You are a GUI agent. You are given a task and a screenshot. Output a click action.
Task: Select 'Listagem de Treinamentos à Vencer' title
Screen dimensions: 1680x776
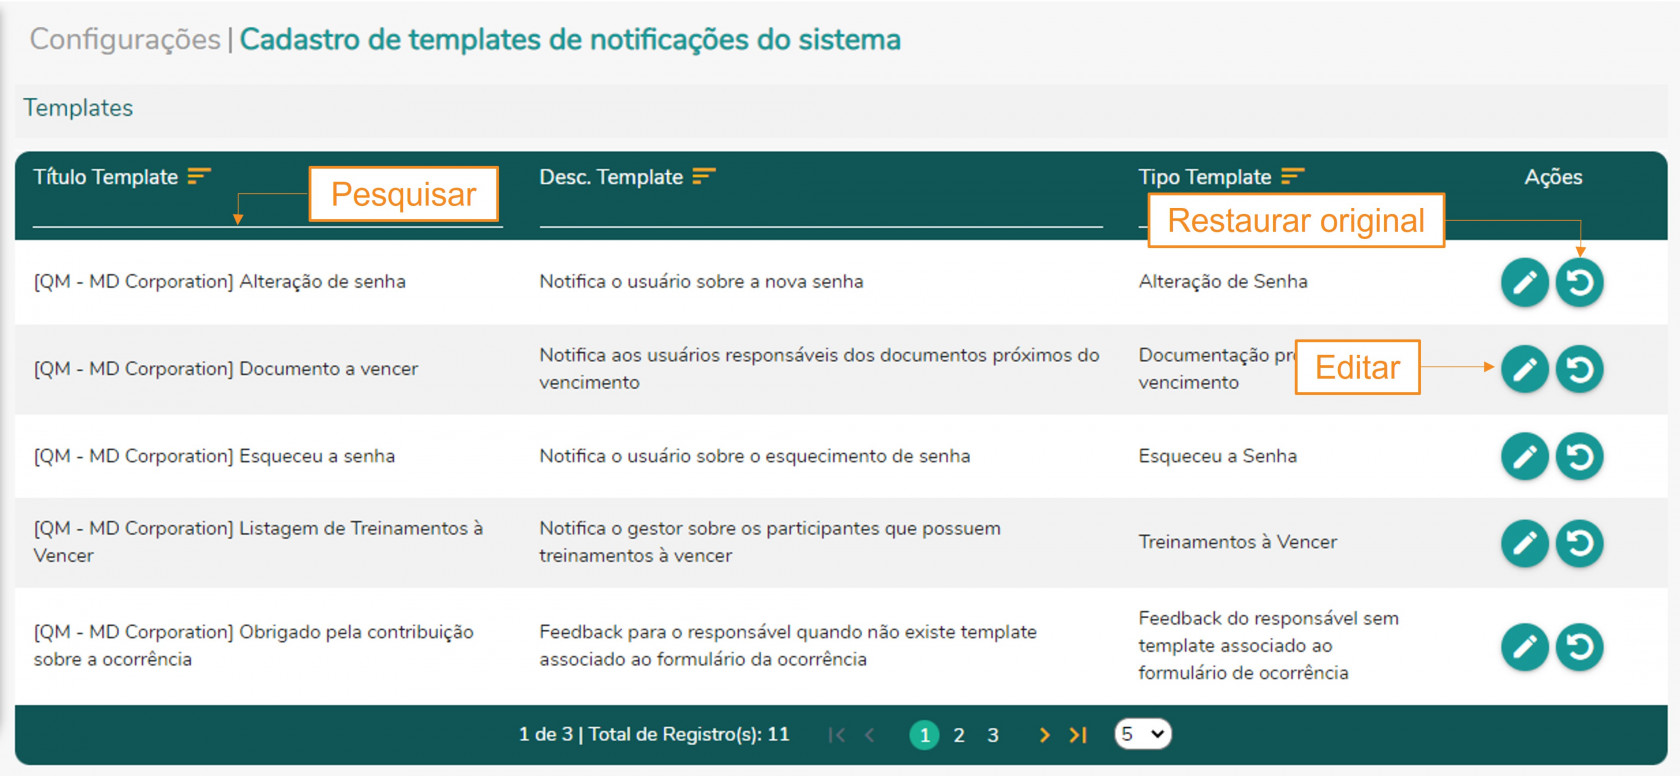[x=258, y=542]
